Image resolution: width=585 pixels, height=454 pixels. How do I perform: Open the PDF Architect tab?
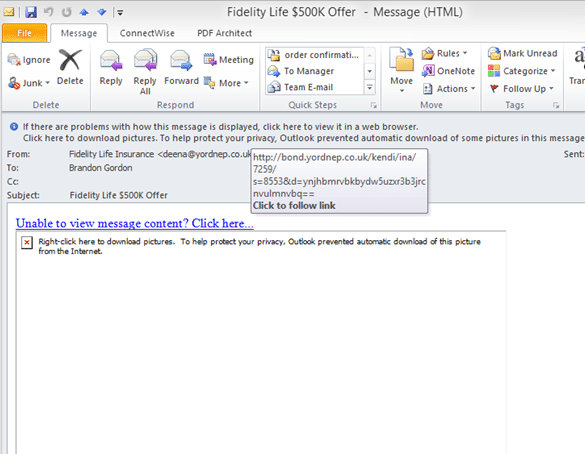[225, 33]
